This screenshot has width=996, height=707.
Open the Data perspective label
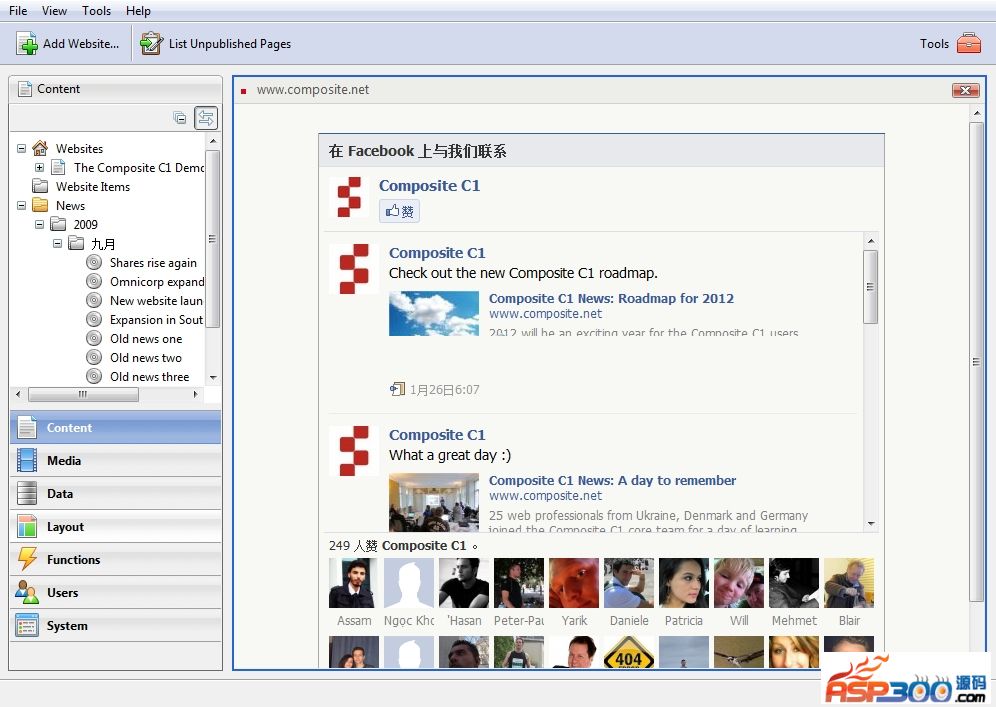60,494
